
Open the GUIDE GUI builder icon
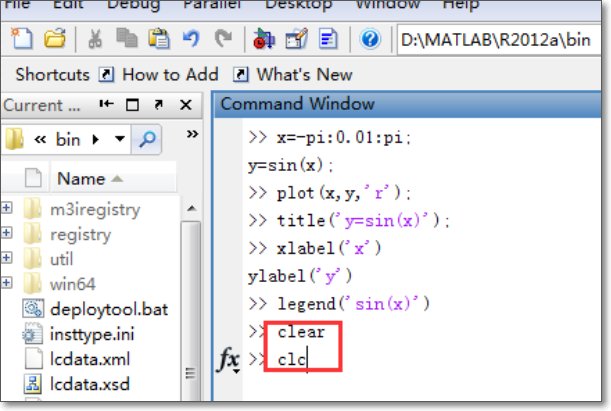[296, 40]
